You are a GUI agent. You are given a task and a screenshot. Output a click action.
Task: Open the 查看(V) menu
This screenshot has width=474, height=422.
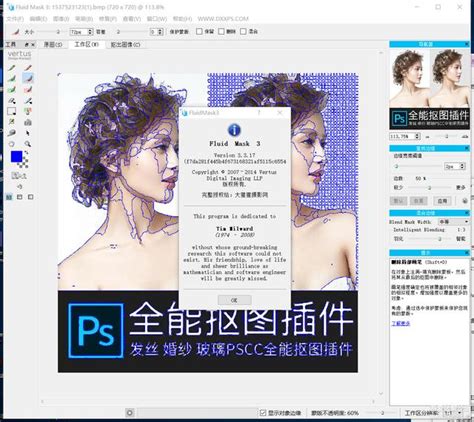pyautogui.click(x=132, y=19)
